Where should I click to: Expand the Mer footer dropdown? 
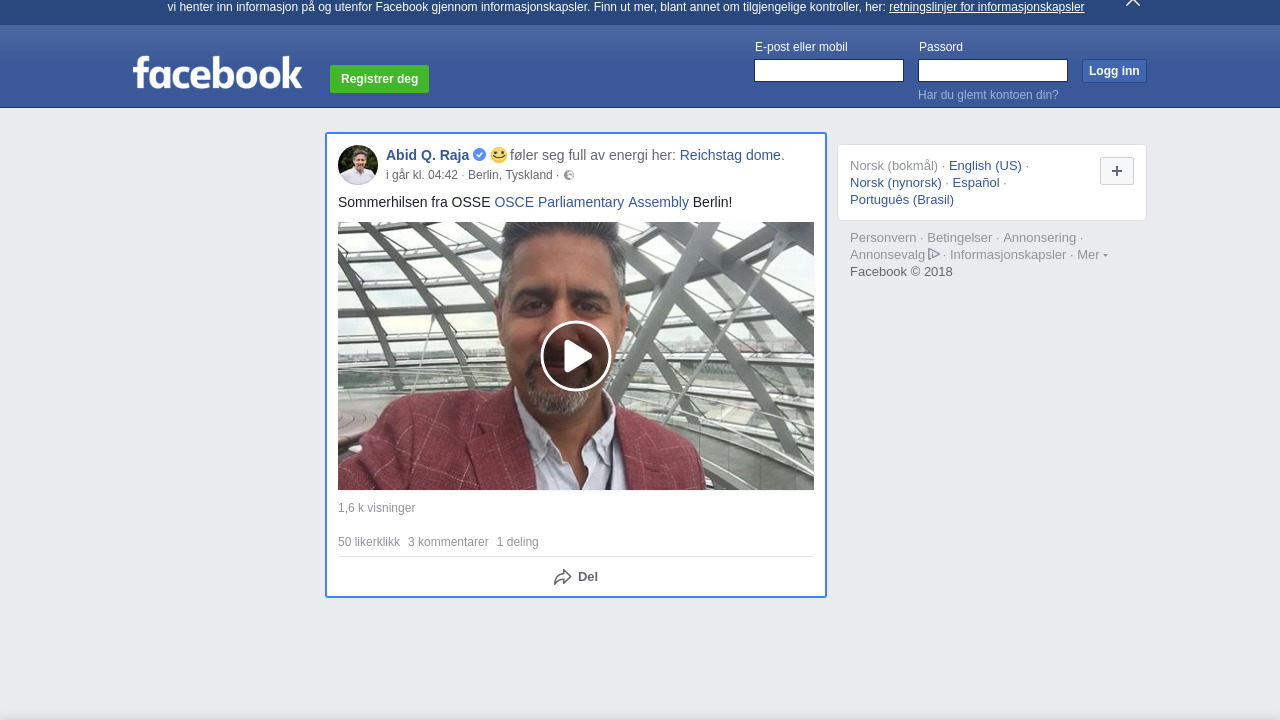point(1092,255)
